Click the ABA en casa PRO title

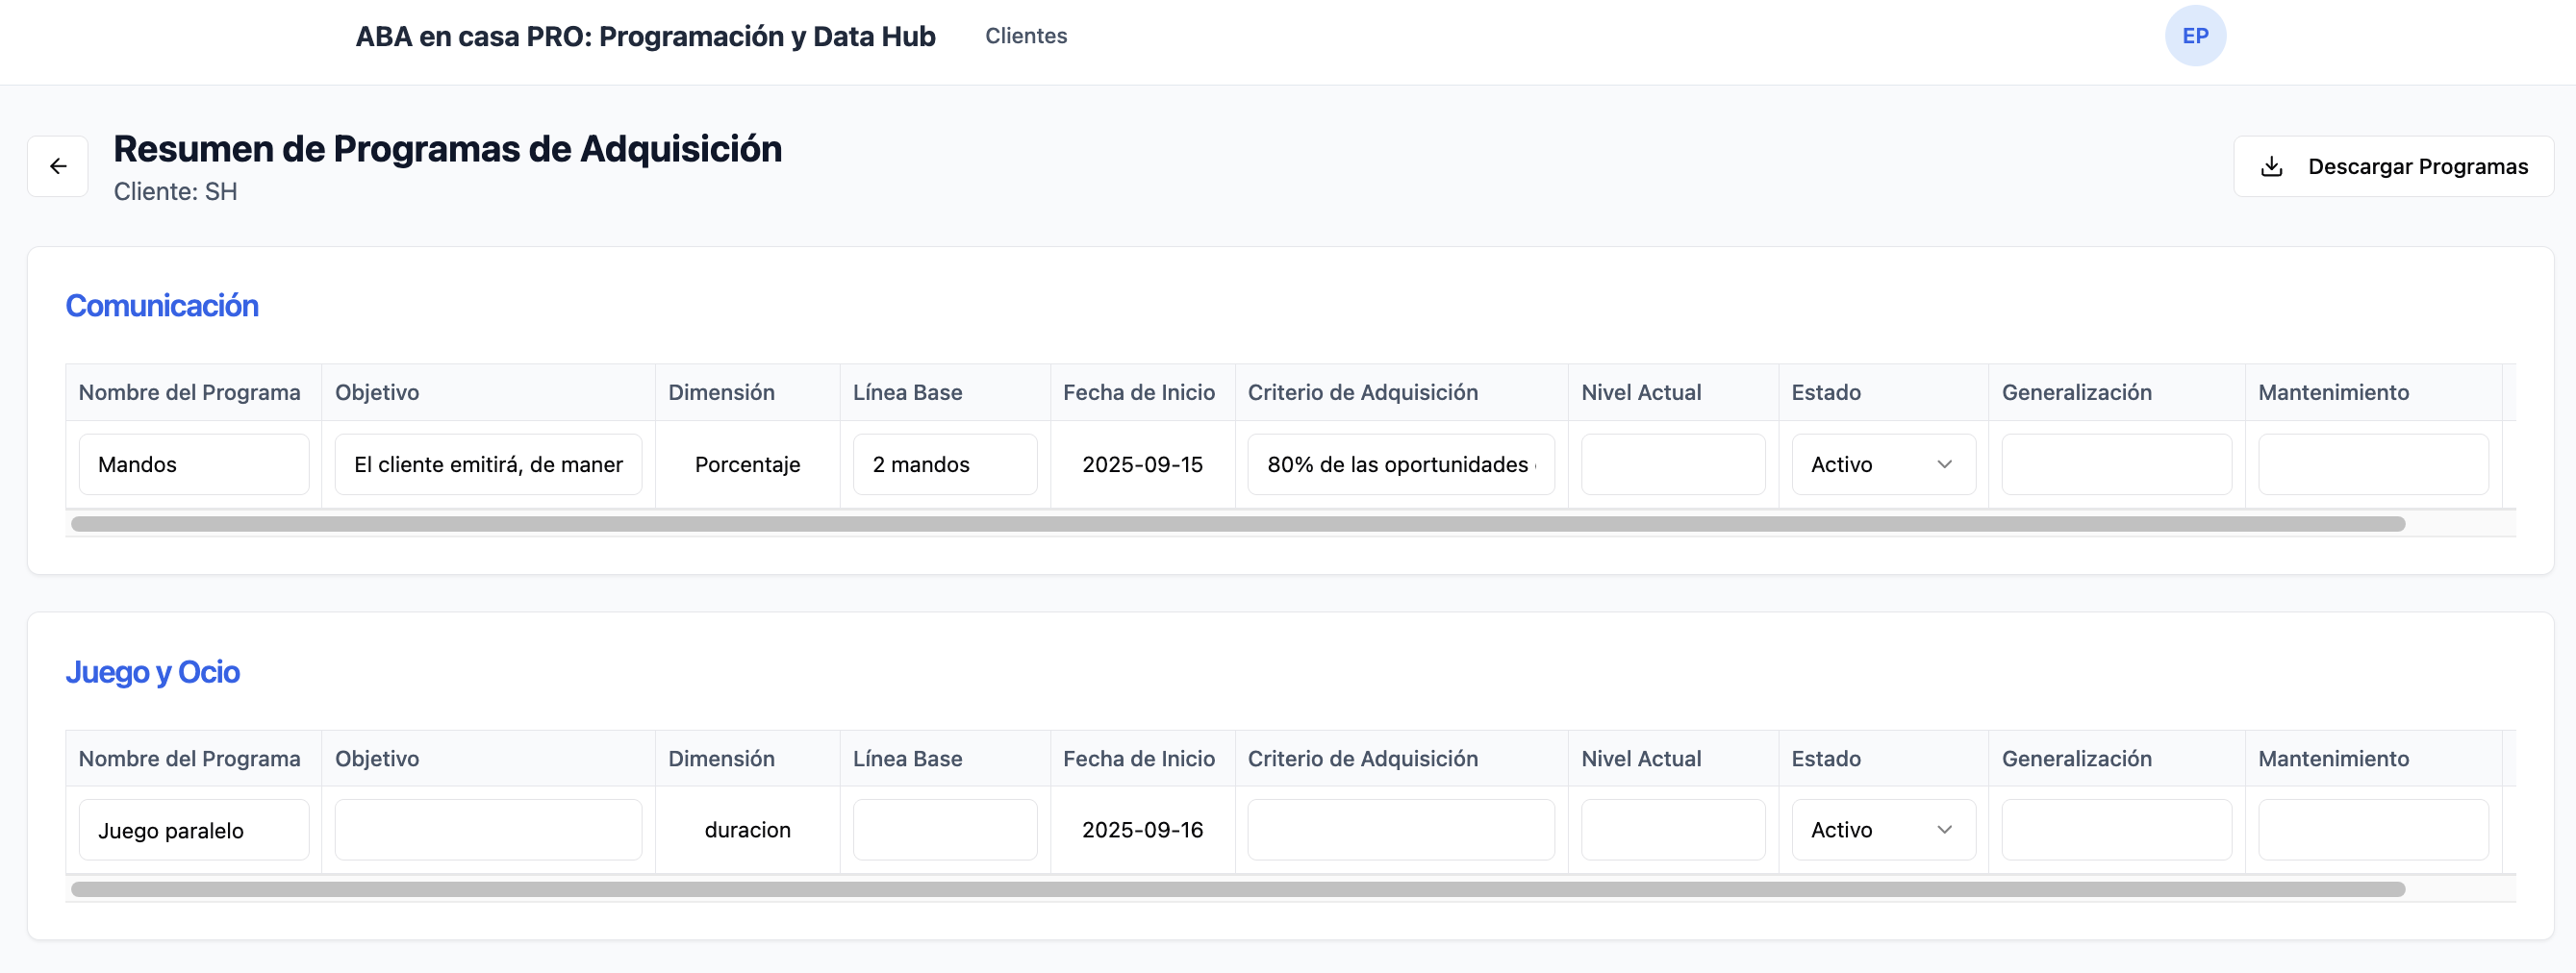pos(645,36)
